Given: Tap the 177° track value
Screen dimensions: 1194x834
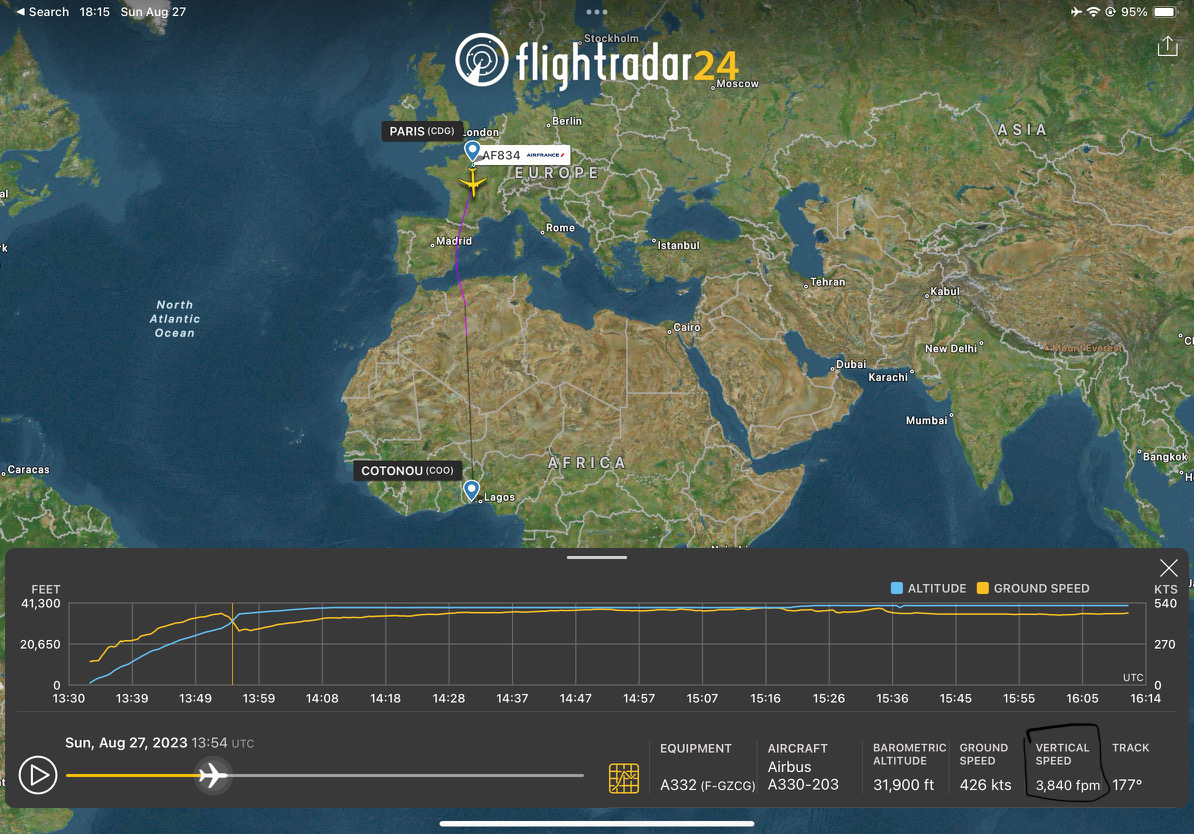Looking at the screenshot, I should click(1127, 785).
